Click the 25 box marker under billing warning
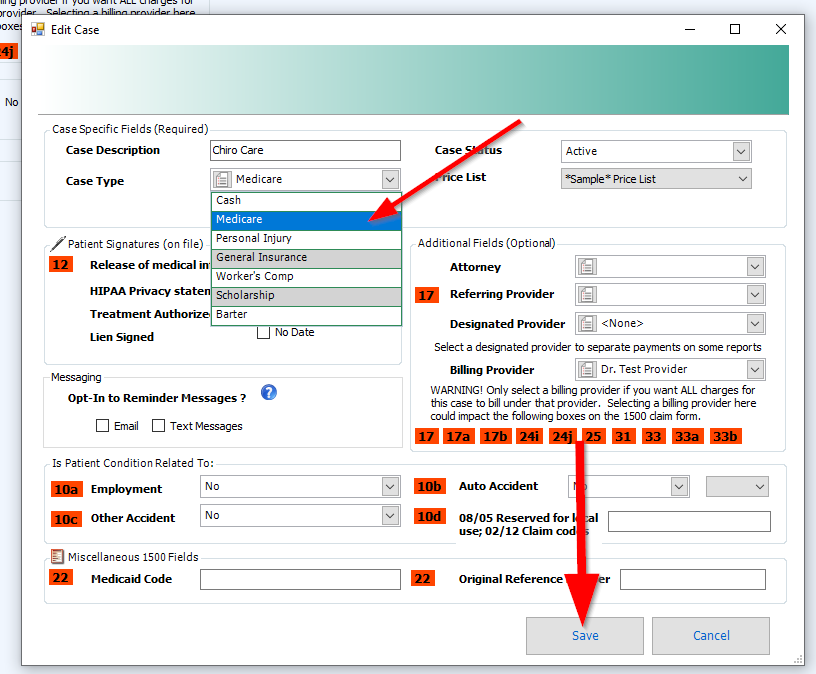Viewport: 816px width, 674px height. (593, 436)
